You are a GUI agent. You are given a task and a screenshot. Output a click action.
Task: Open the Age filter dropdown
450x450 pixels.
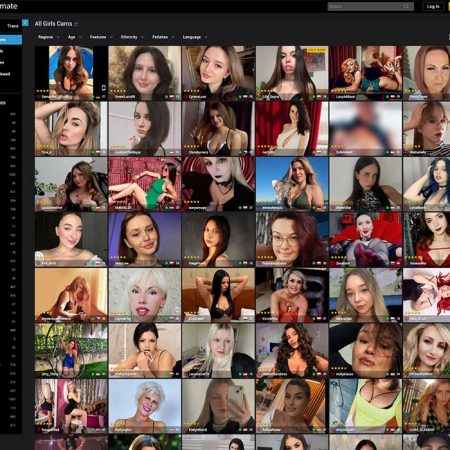point(74,37)
